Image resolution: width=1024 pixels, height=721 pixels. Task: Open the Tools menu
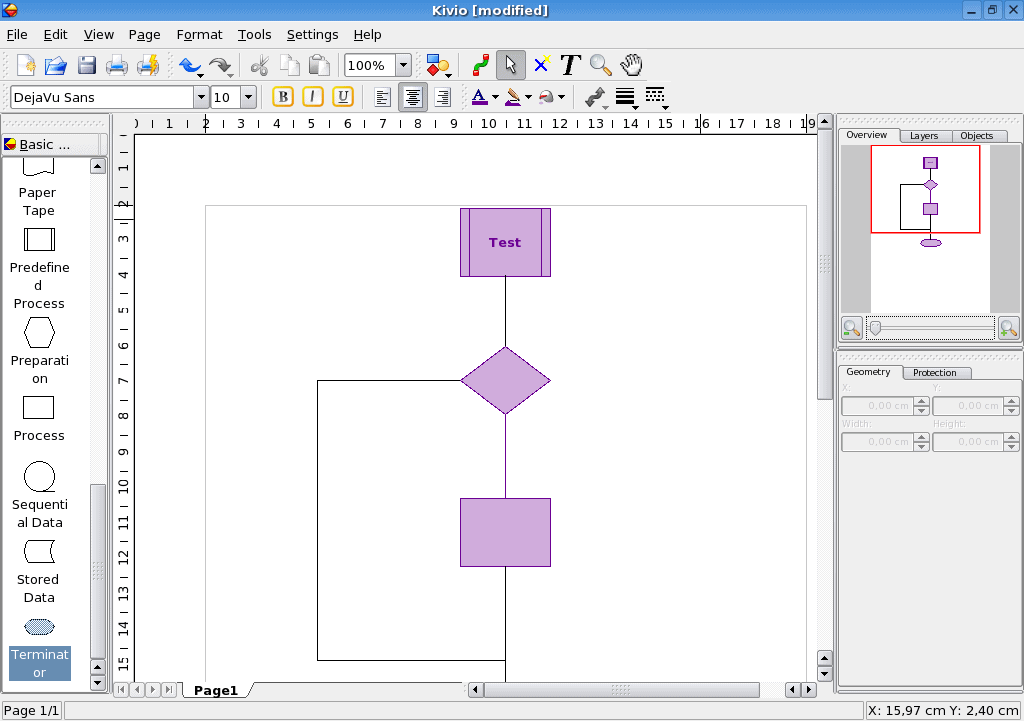(x=254, y=35)
